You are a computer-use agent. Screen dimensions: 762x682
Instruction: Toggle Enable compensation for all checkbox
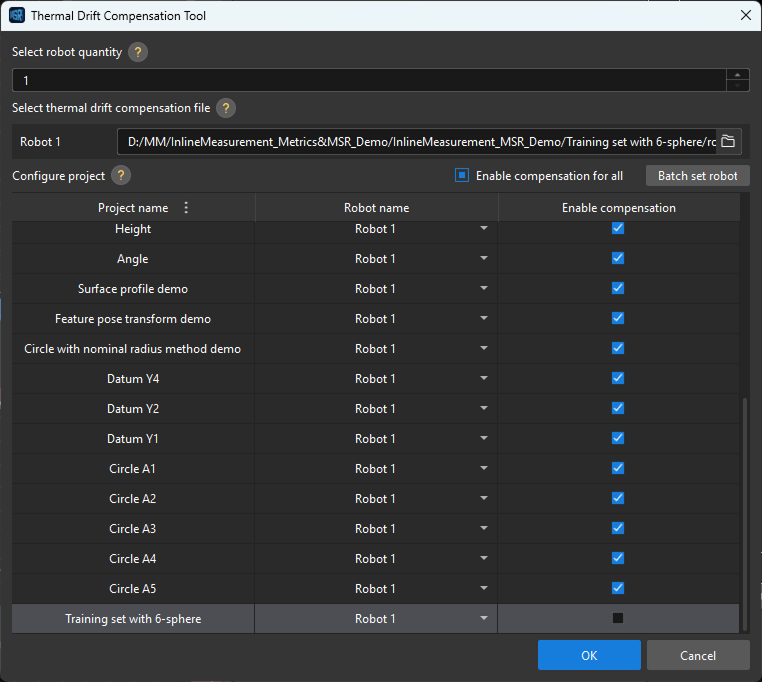462,176
